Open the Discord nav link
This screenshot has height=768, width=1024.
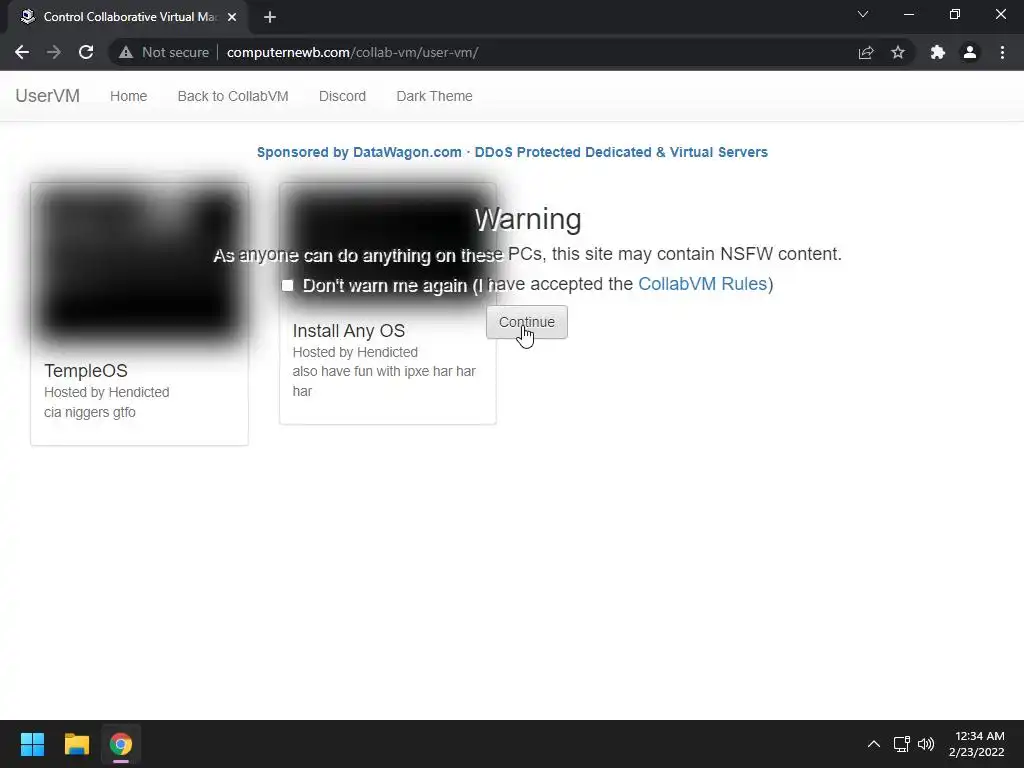[x=342, y=96]
